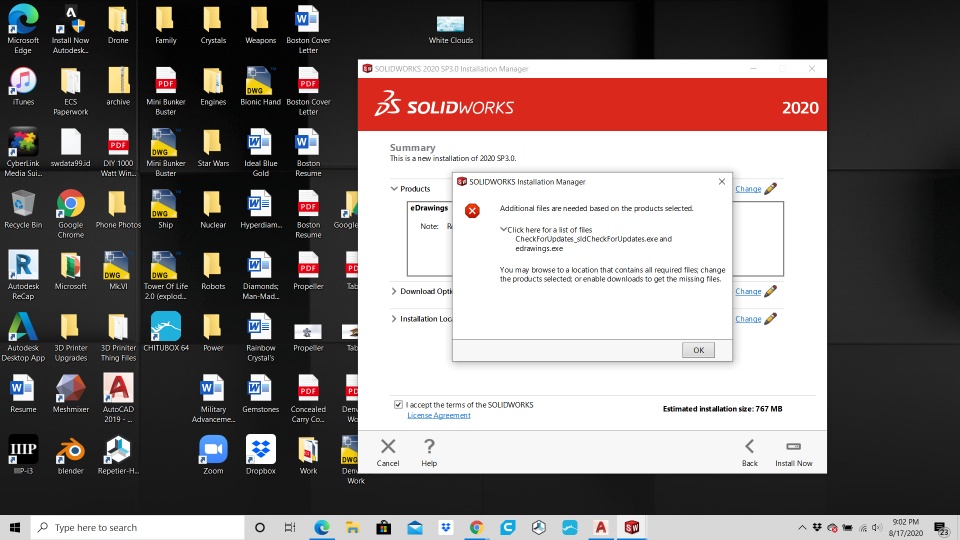Select the AutoCAD 2019 desktop icon
This screenshot has width=960, height=540.
pos(118,398)
